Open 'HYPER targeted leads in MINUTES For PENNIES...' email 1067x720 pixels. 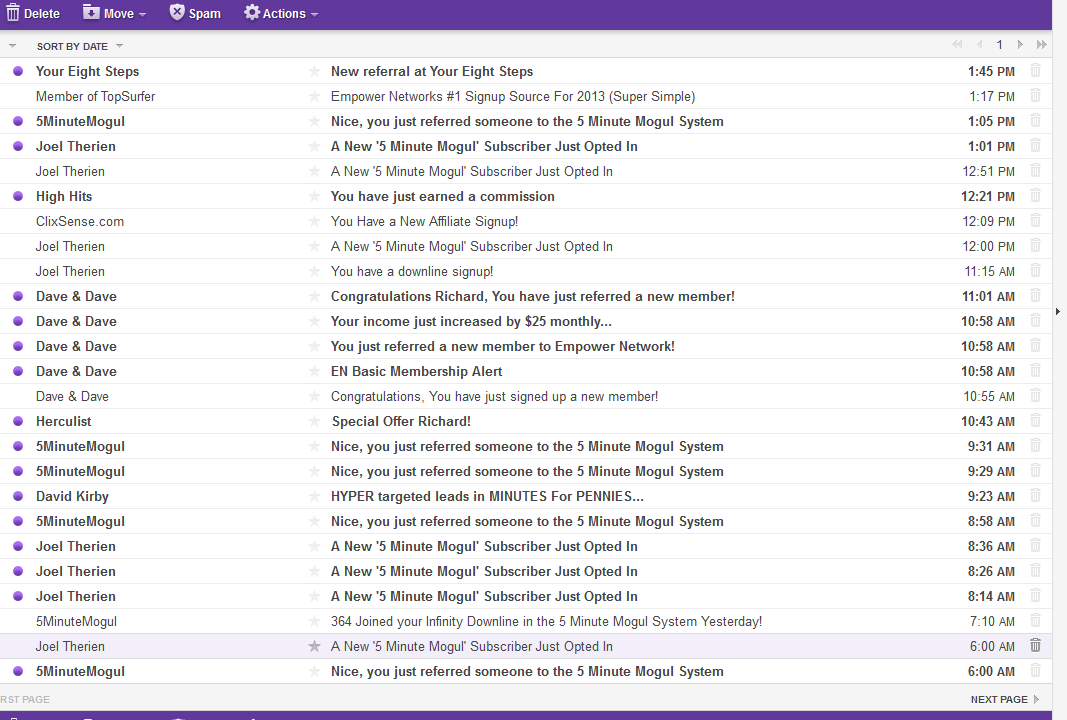point(487,496)
